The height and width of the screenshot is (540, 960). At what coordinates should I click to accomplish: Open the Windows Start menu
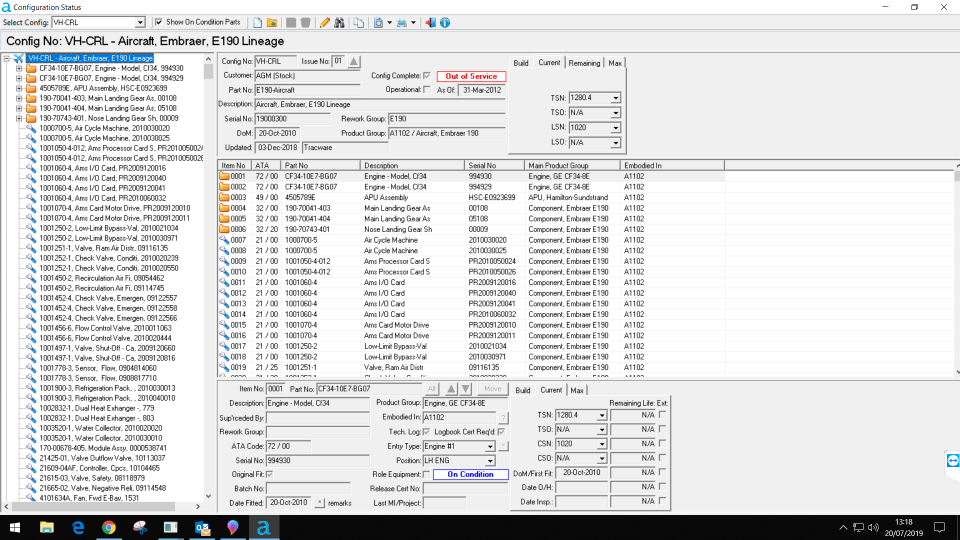click(15, 527)
